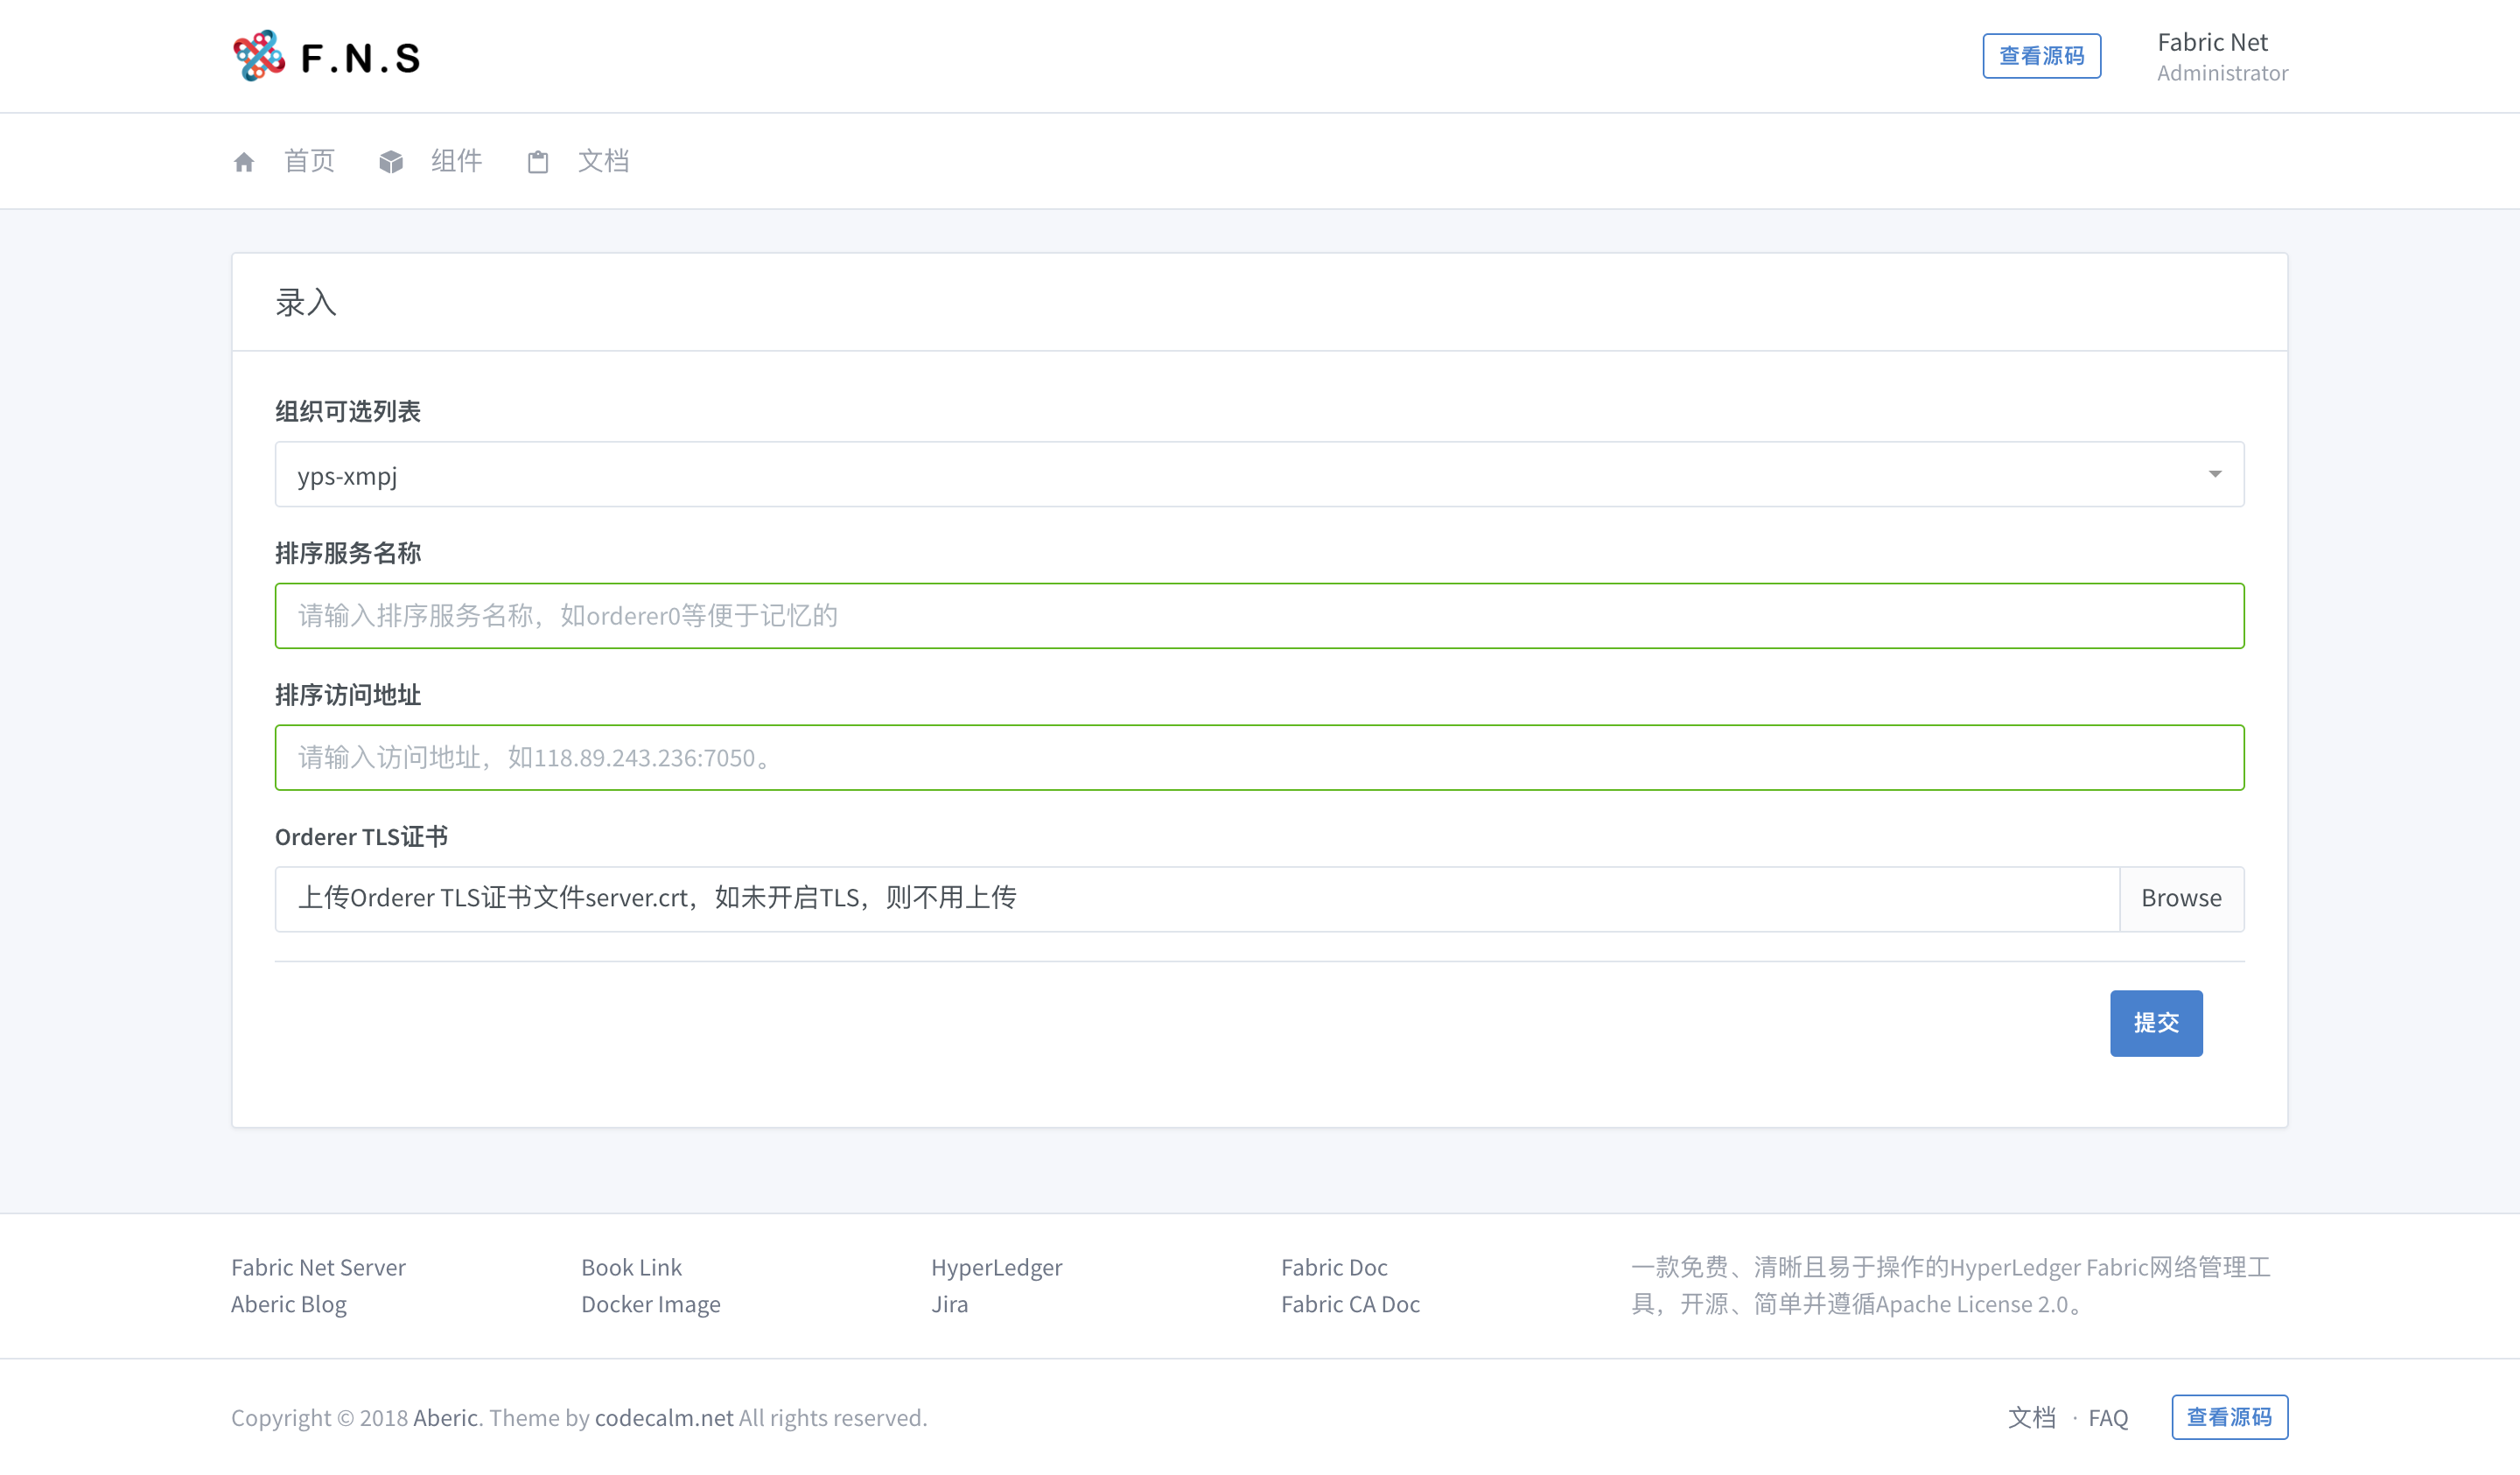Focus the 排序访问地址 input field
Viewport: 2520px width, 1475px height.
[x=1258, y=758]
